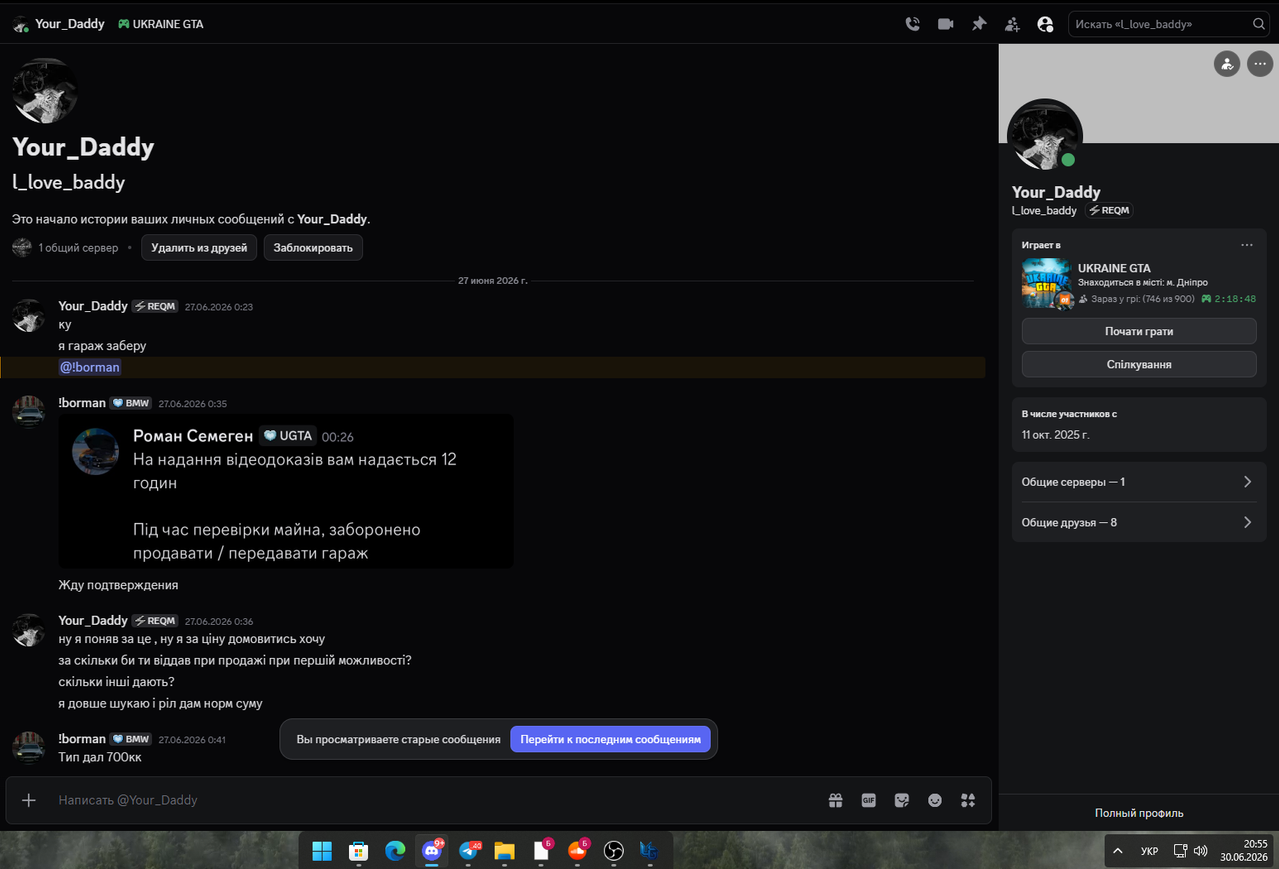Open the emoji picker

pyautogui.click(x=935, y=800)
